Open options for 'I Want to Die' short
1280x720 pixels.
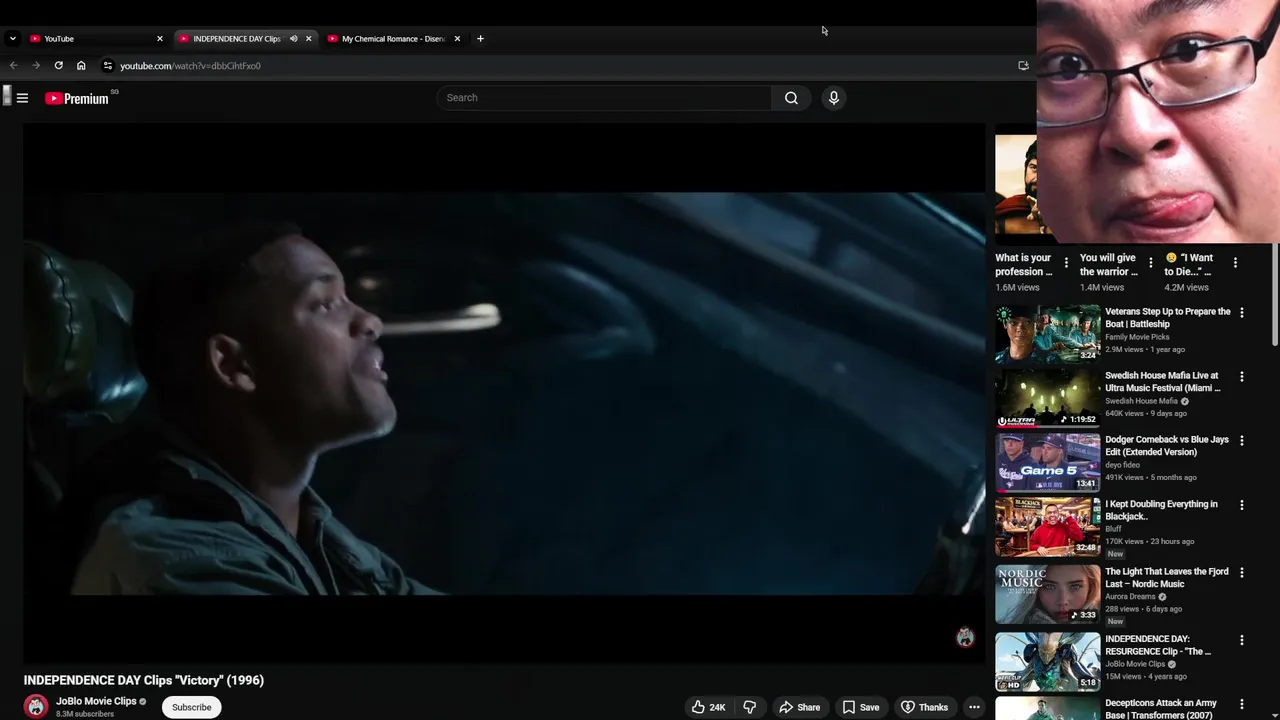1235,263
